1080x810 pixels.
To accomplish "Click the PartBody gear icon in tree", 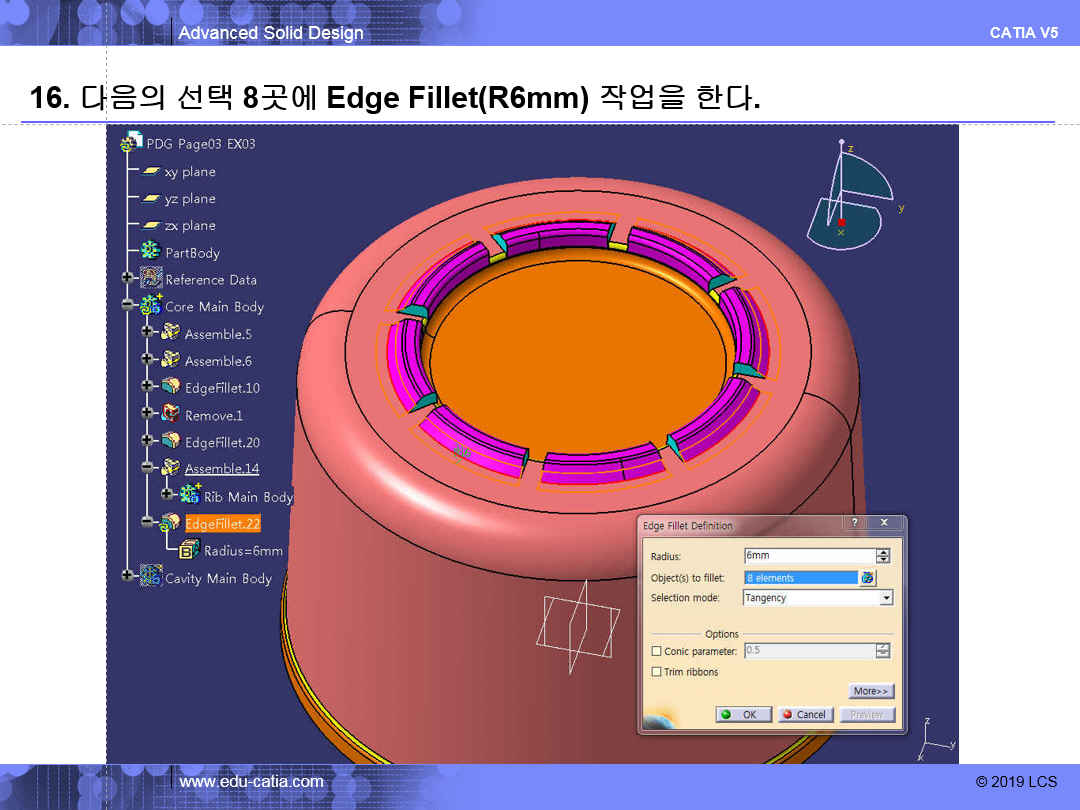I will tap(151, 252).
